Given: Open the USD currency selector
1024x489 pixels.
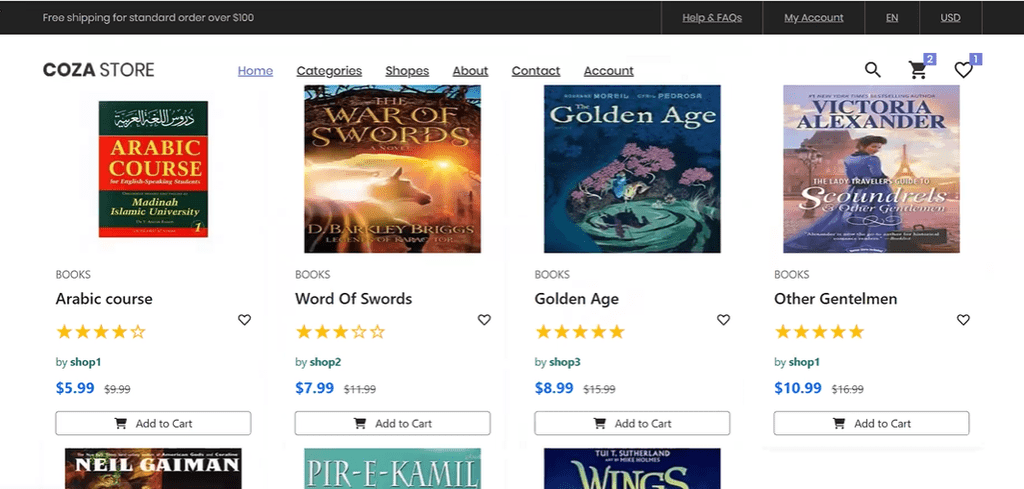Looking at the screenshot, I should (x=950, y=18).
